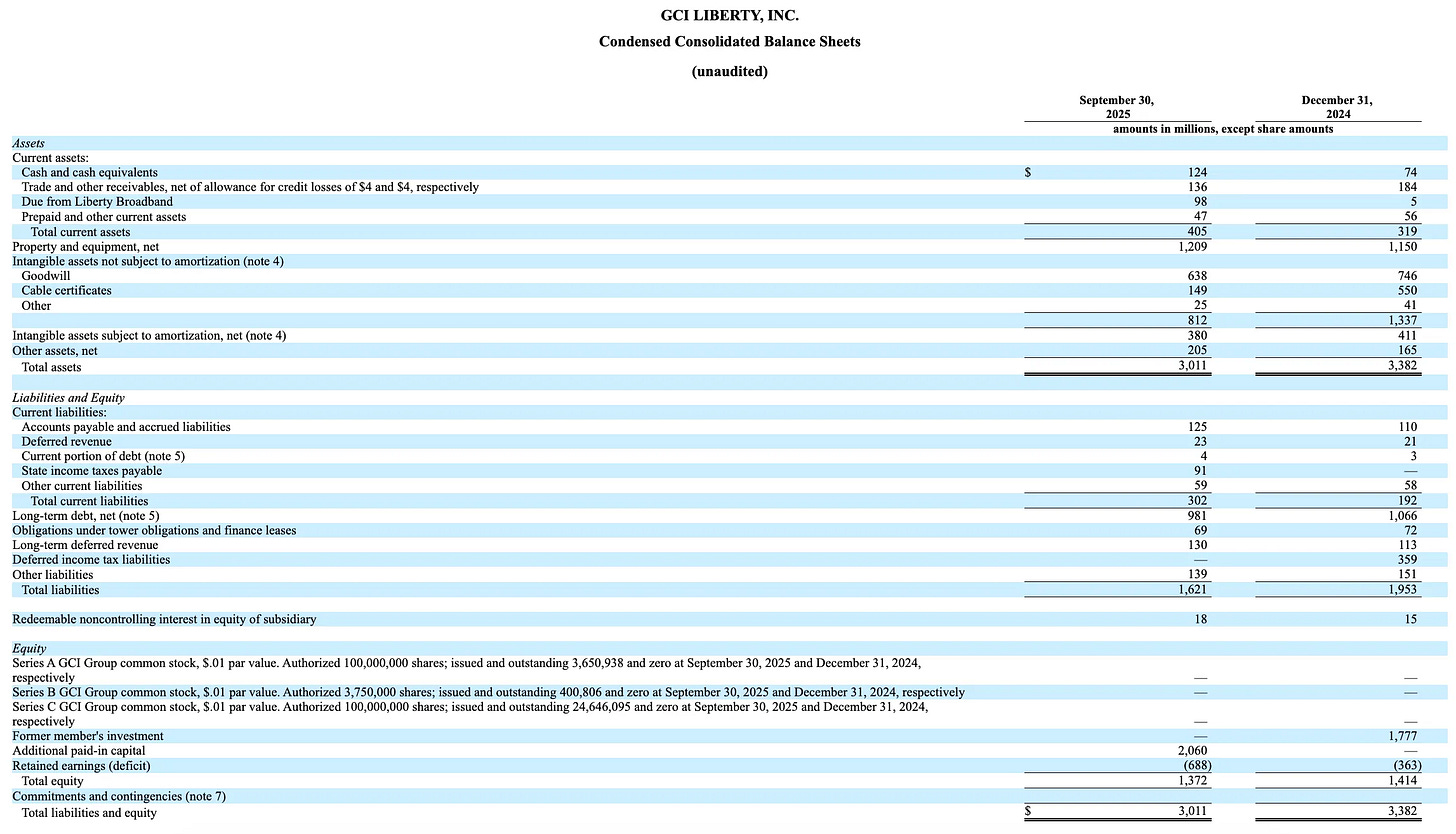
Task: Select the 2024 Property and equipment value 1,150
Action: 1403,246
